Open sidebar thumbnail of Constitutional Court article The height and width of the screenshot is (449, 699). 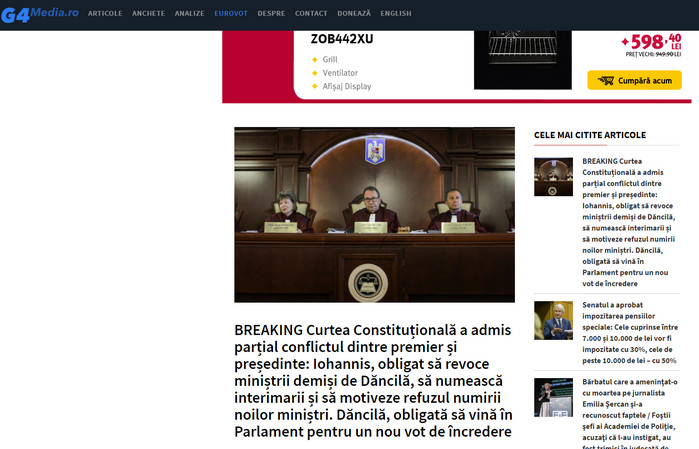[553, 177]
